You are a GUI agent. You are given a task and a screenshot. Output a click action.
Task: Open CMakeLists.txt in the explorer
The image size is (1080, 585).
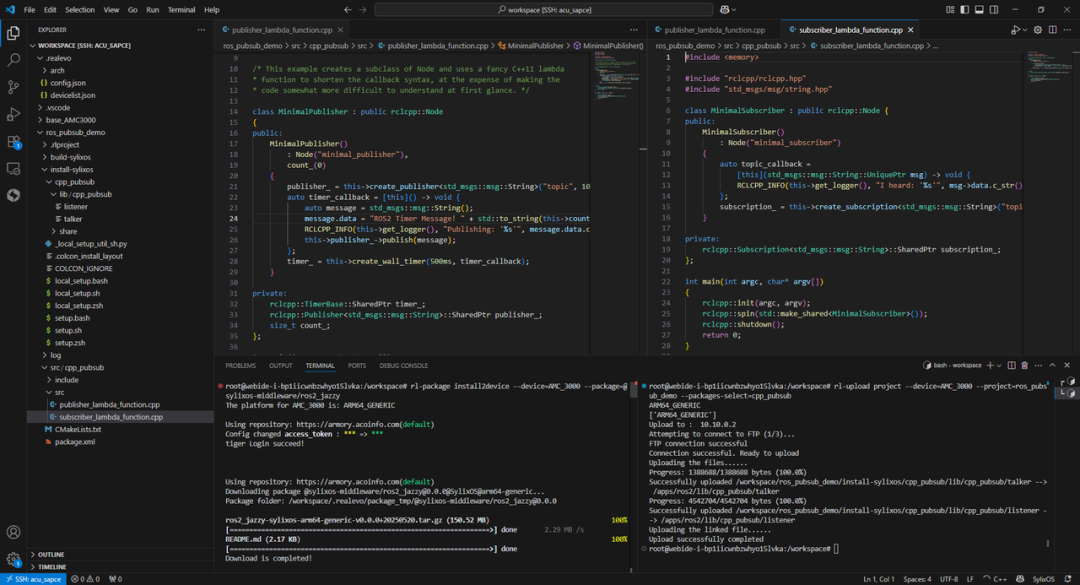(78, 429)
